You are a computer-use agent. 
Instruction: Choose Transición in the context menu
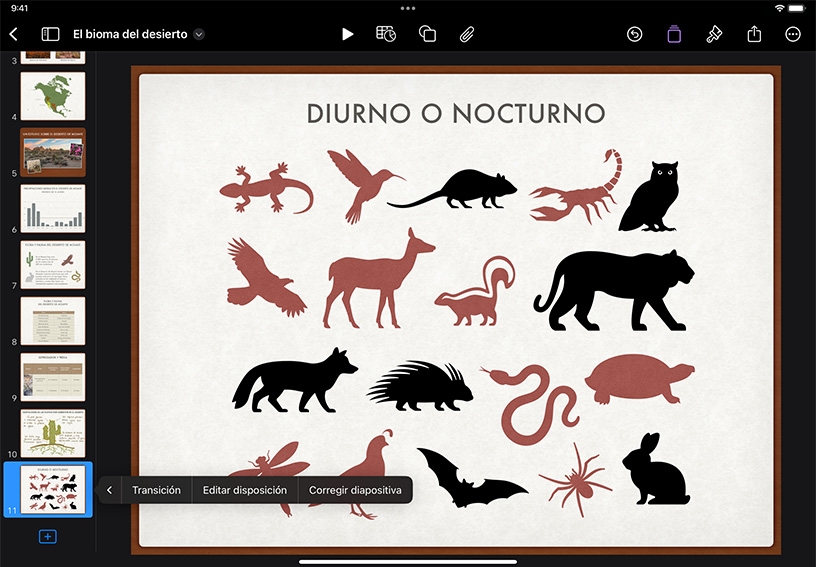(156, 490)
